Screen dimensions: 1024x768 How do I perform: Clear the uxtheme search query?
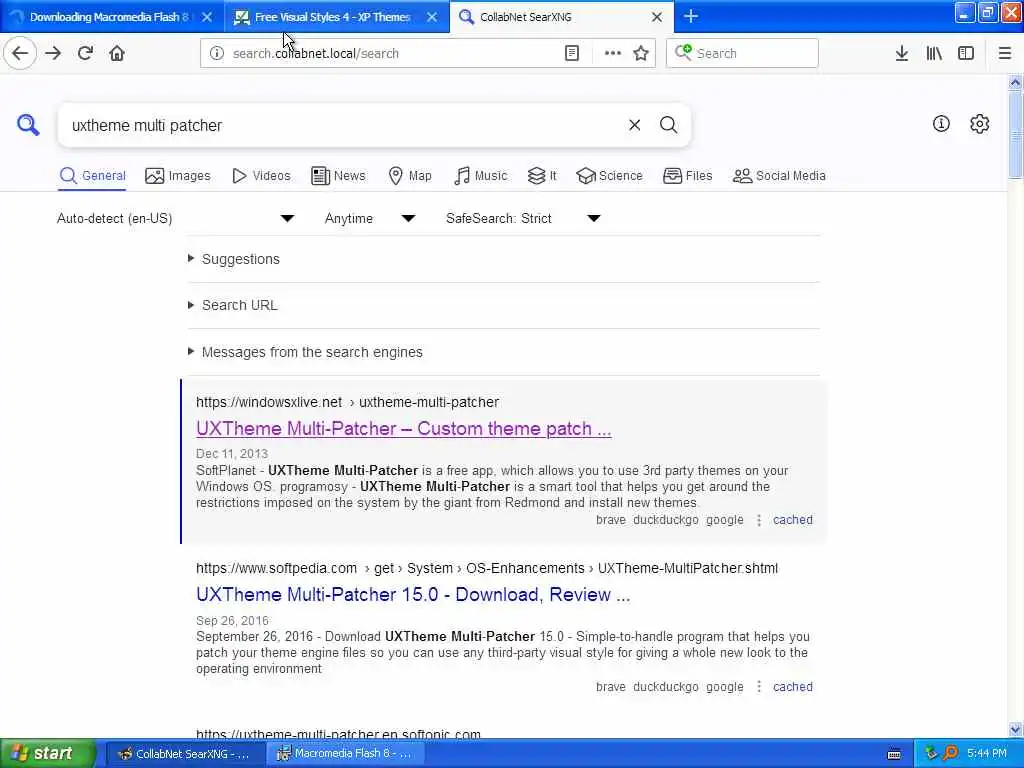[x=634, y=125]
